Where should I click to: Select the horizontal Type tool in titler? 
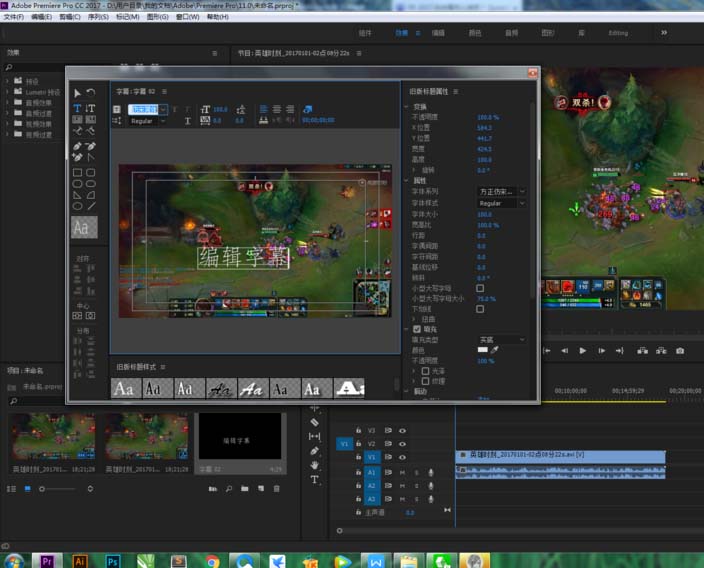[x=77, y=108]
